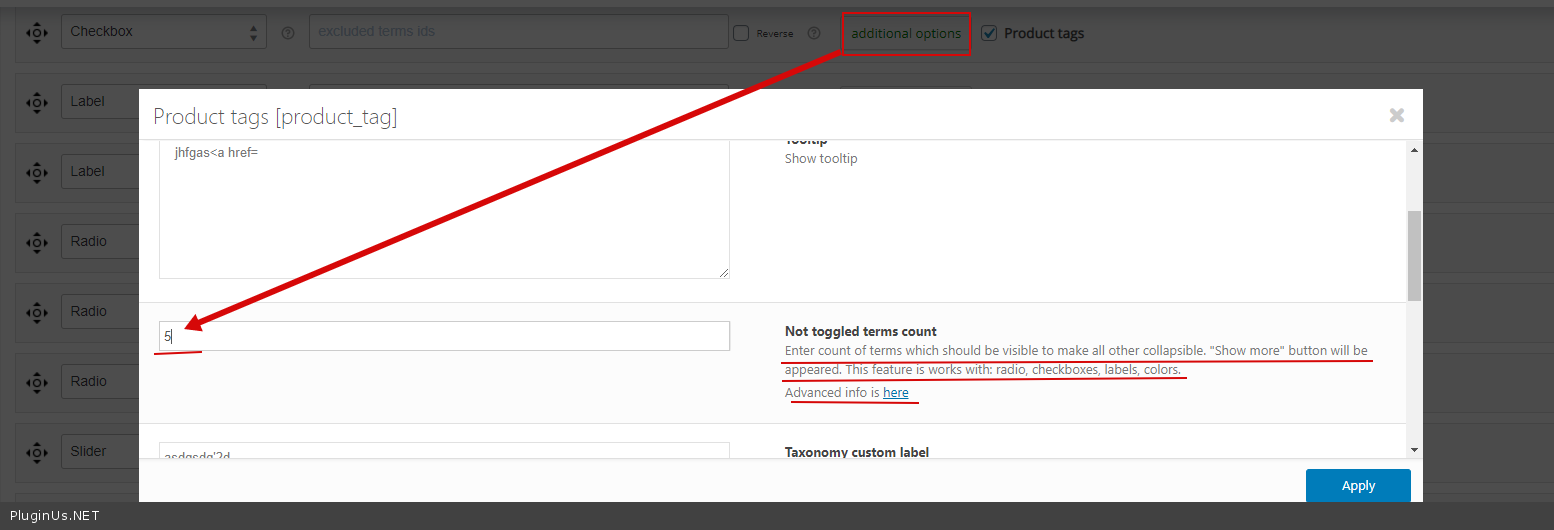Viewport: 1554px width, 530px height.
Task: Click the popup's vertical scrollbar thumb
Action: 1413,255
